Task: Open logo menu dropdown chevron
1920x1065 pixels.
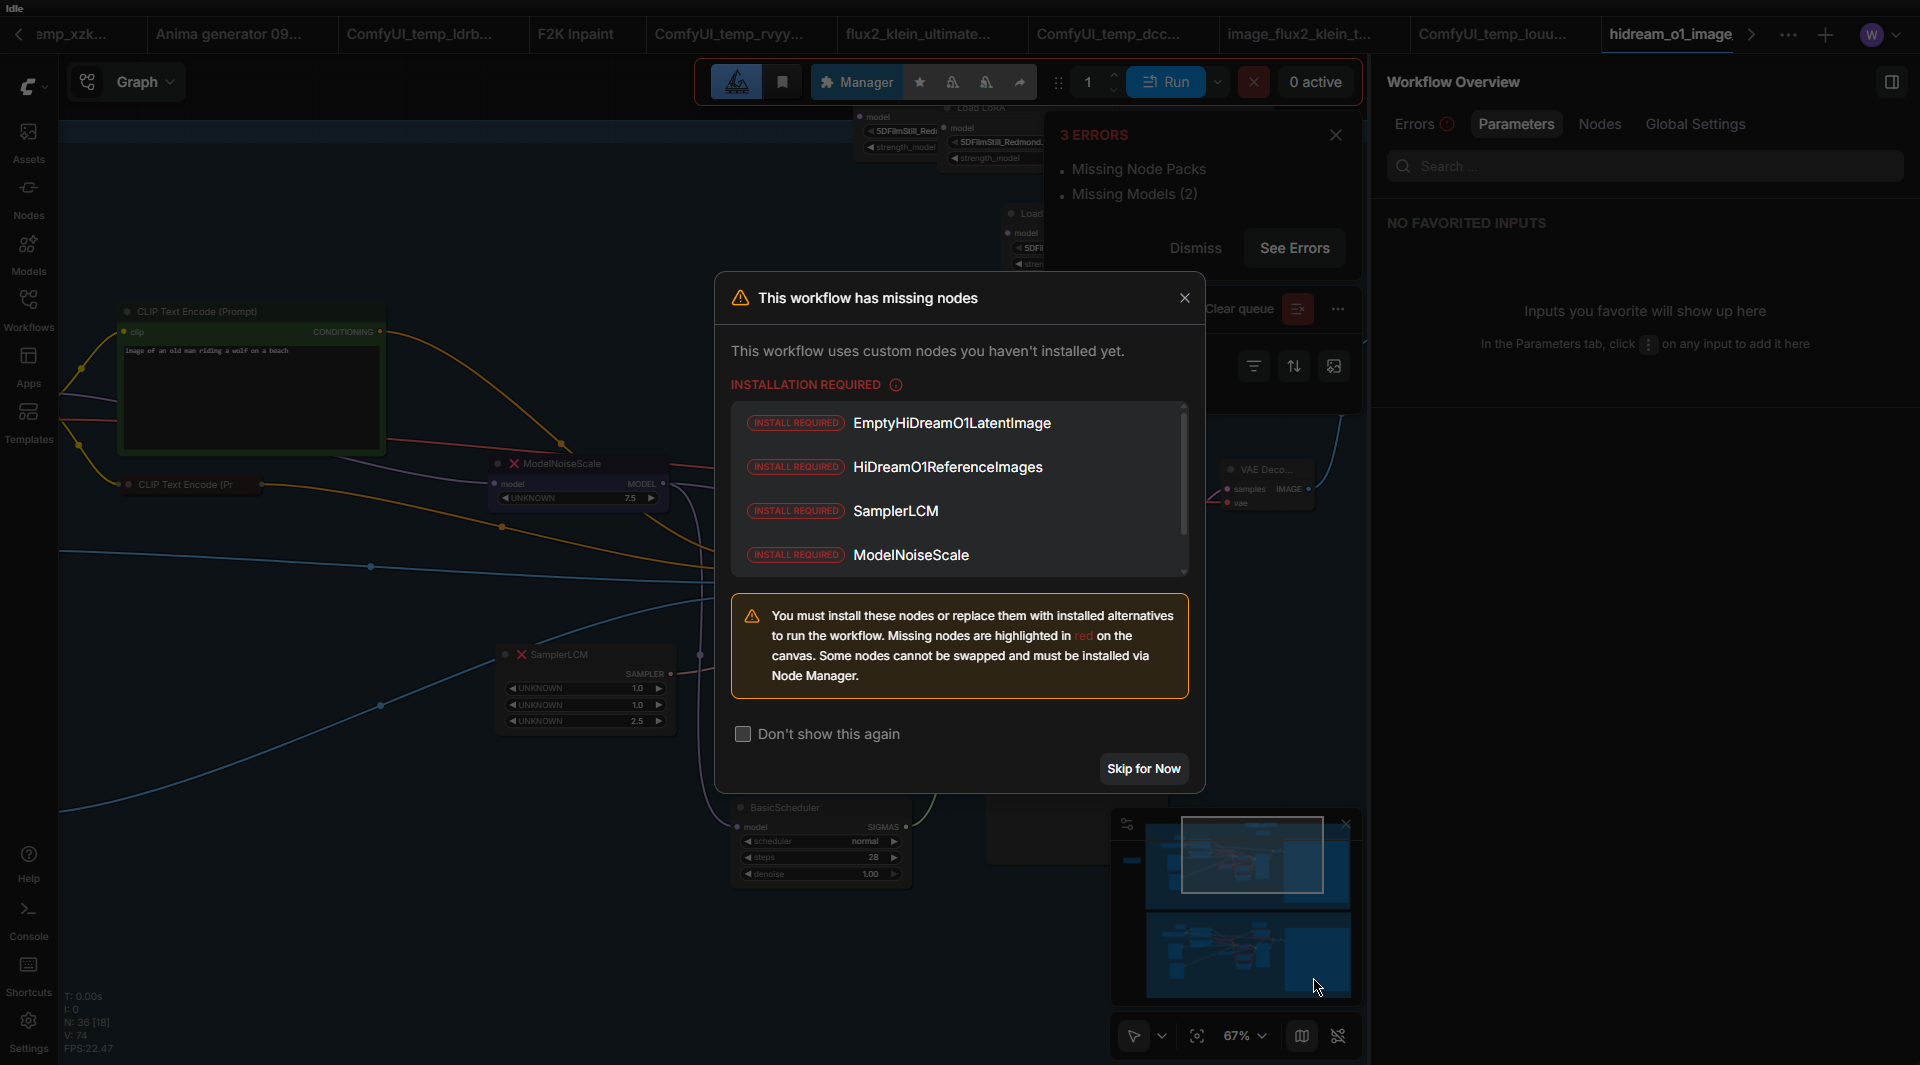Action: click(45, 87)
